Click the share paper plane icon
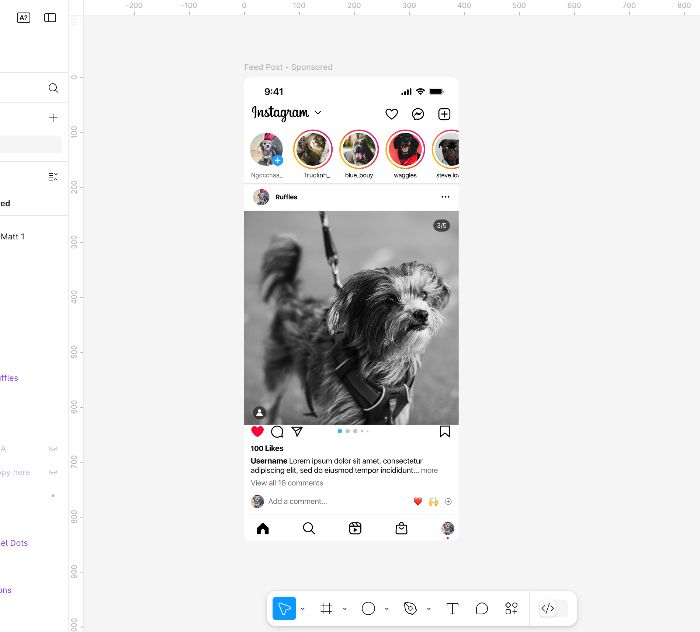Viewport: 700px width, 632px height. coord(297,432)
